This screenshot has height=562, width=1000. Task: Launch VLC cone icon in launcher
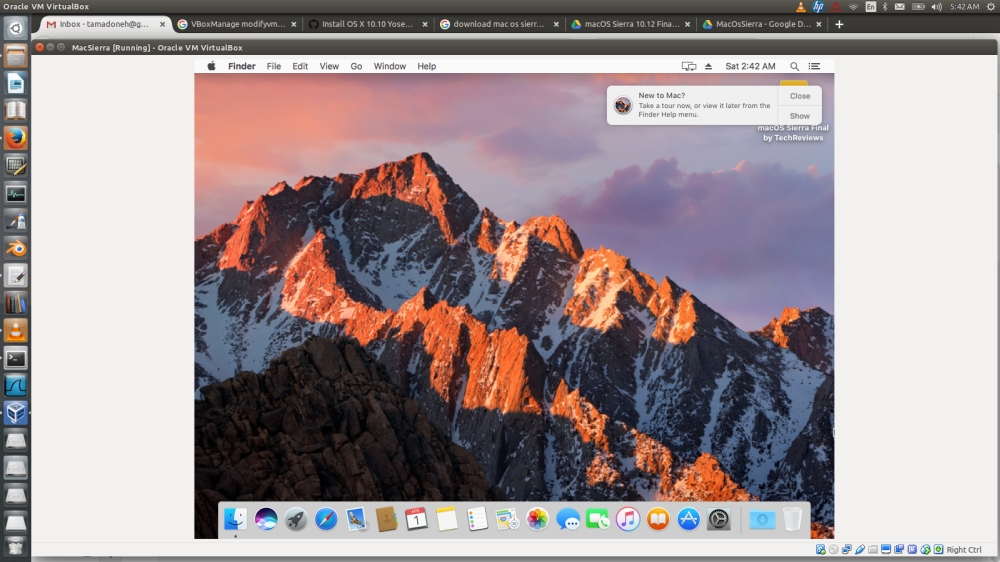tap(15, 330)
